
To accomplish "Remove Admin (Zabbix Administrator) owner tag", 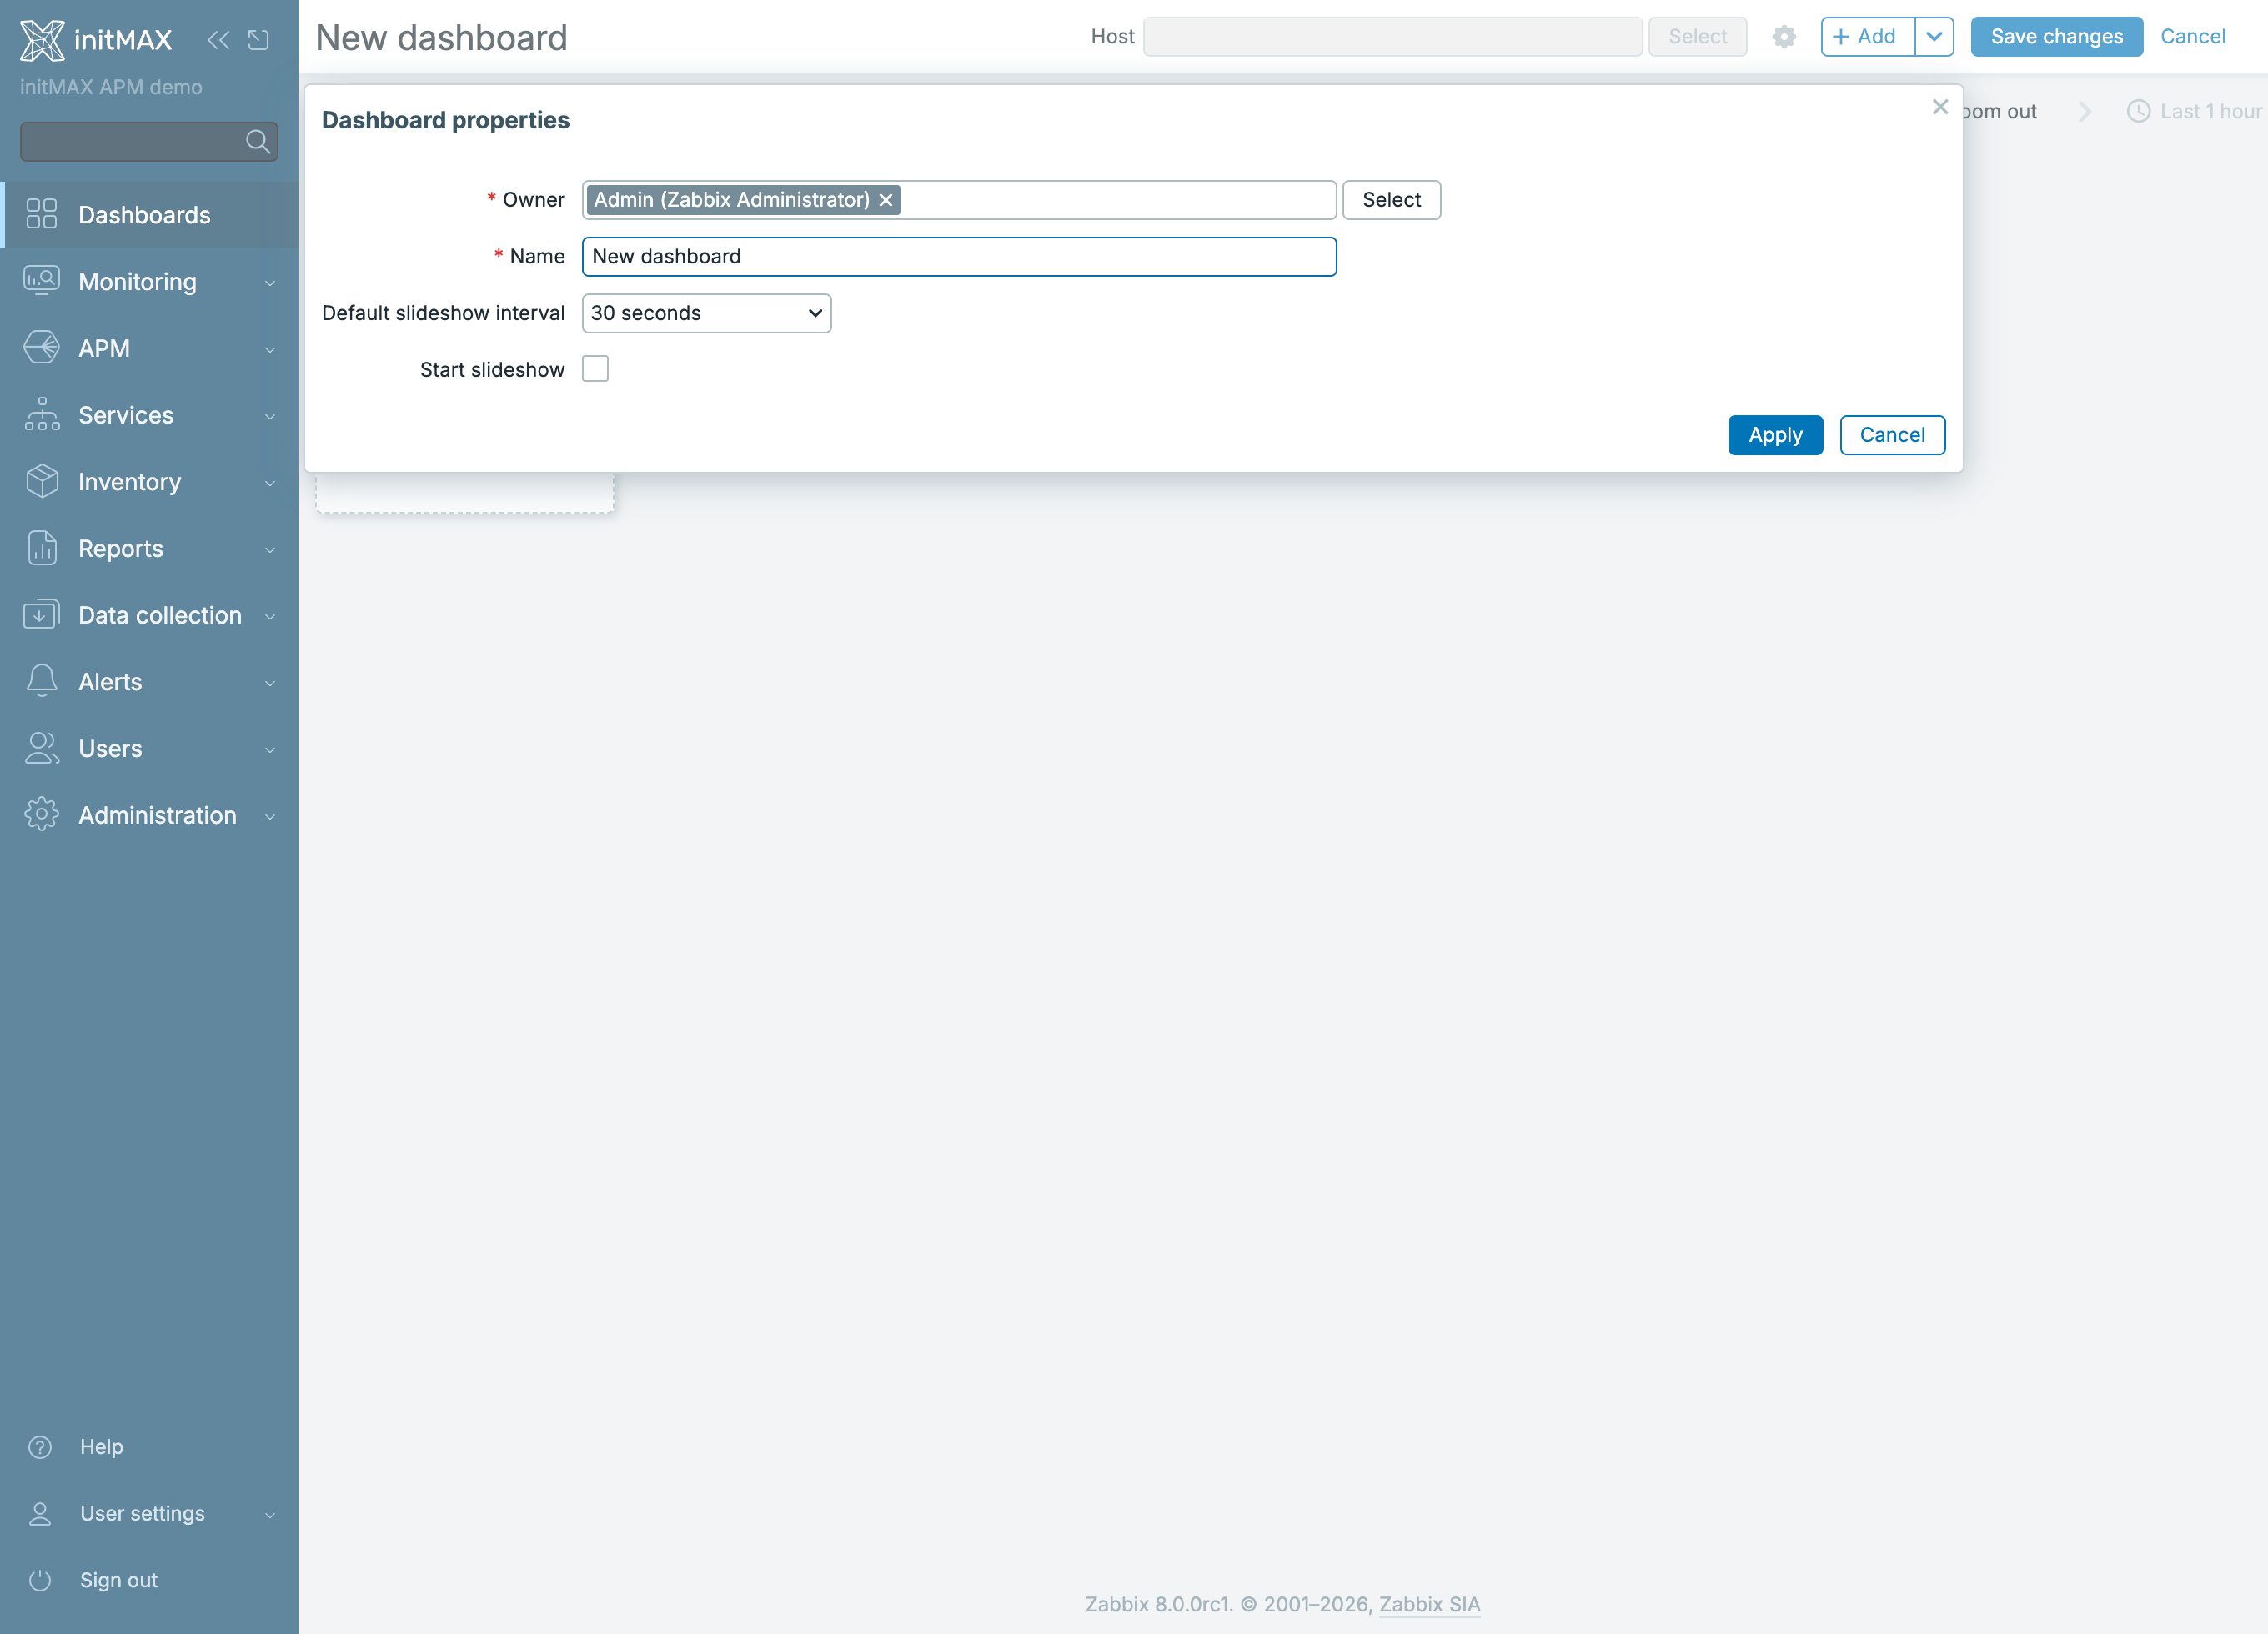I will pyautogui.click(x=886, y=200).
